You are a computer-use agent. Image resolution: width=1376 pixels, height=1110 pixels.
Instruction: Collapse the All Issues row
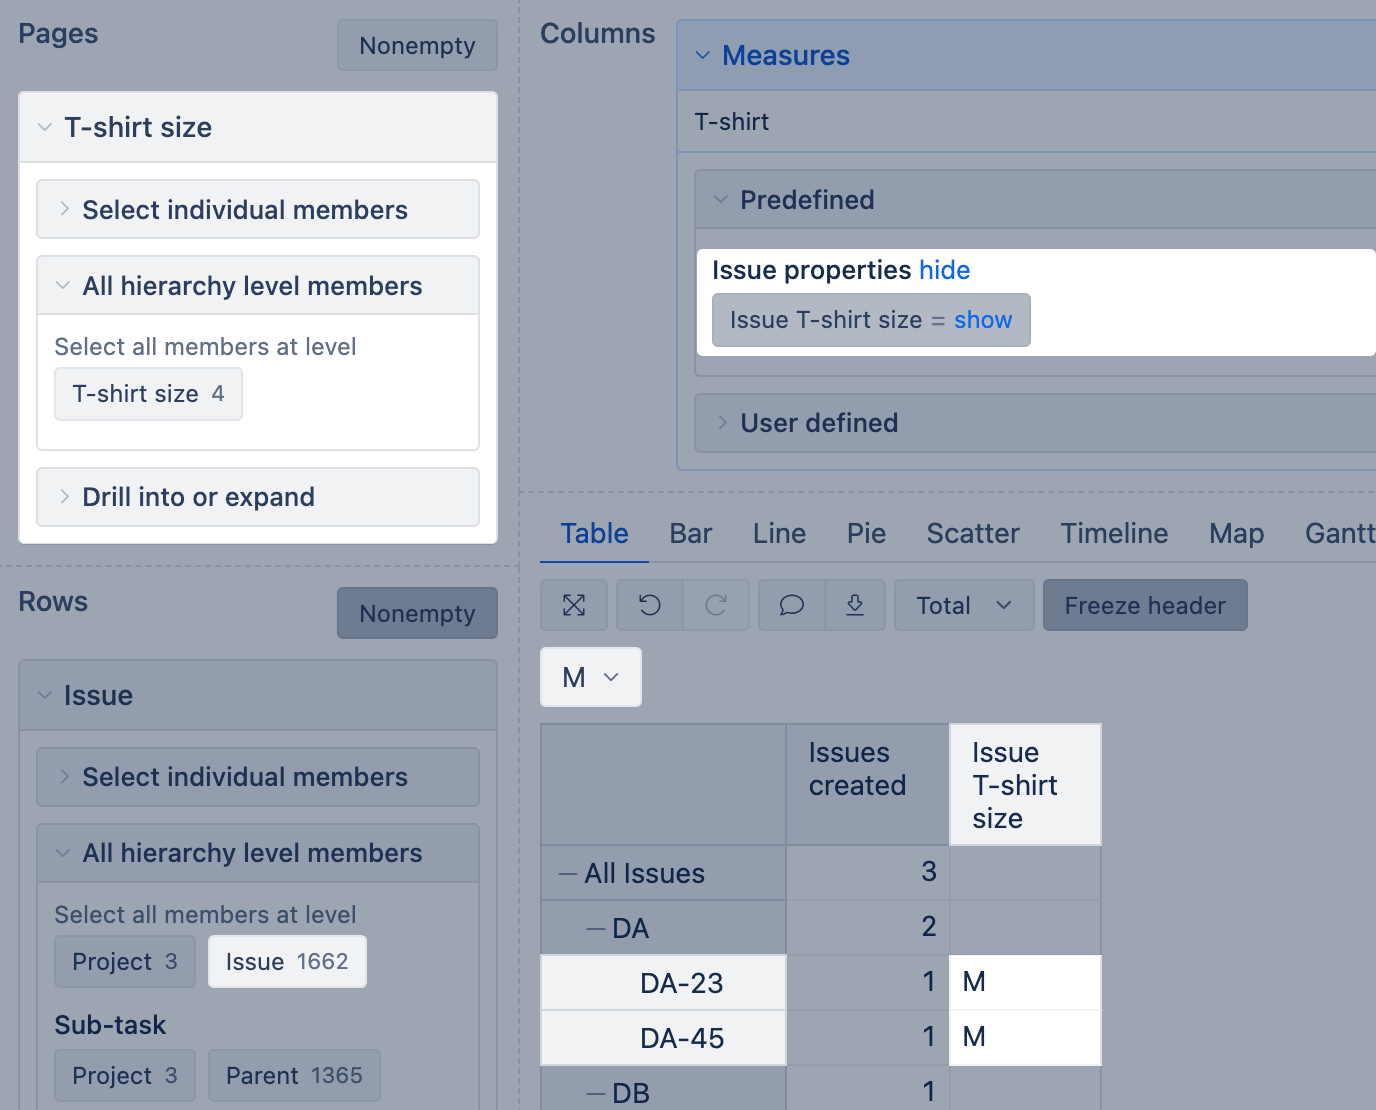point(568,874)
